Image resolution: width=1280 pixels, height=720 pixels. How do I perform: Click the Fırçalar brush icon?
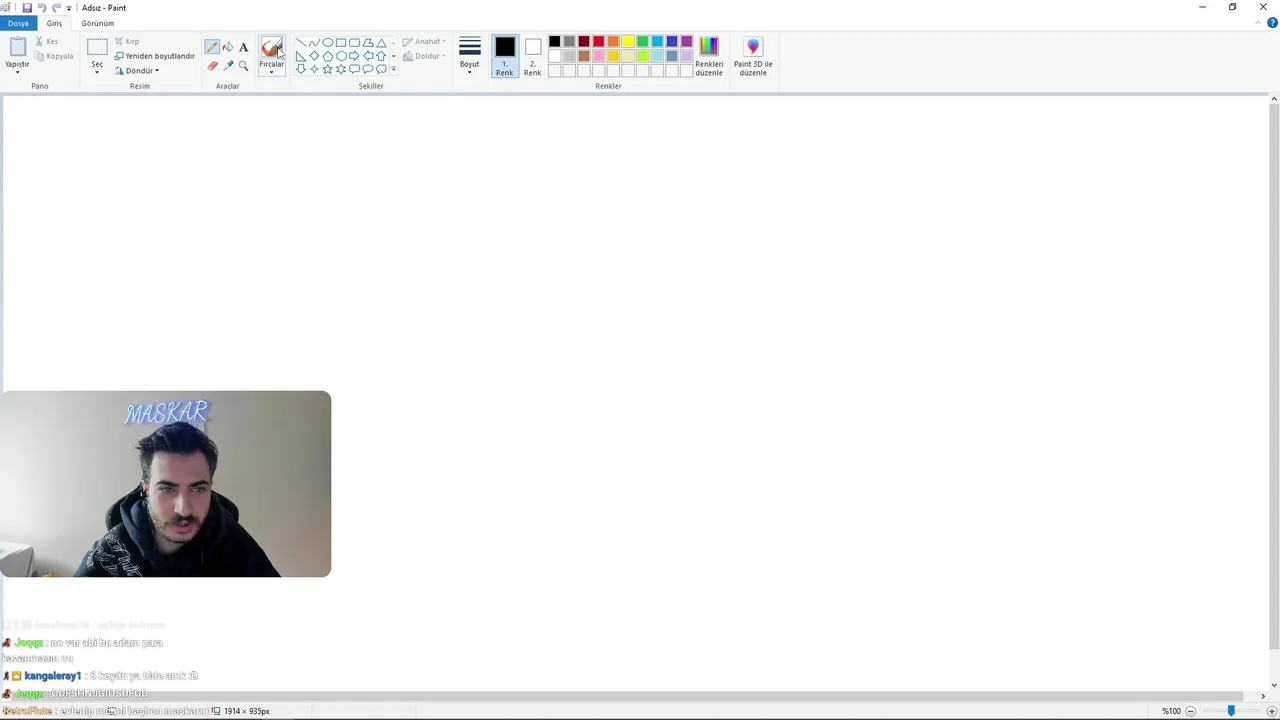point(271,47)
